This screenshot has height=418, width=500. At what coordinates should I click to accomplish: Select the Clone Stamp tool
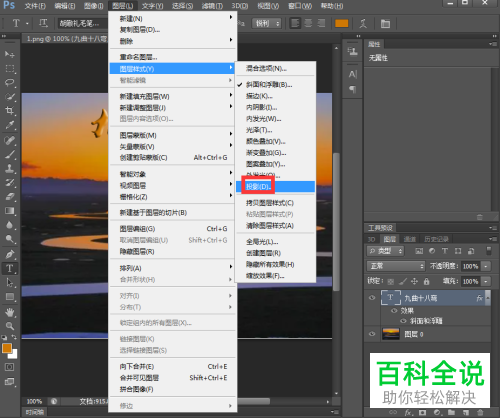tap(10, 168)
